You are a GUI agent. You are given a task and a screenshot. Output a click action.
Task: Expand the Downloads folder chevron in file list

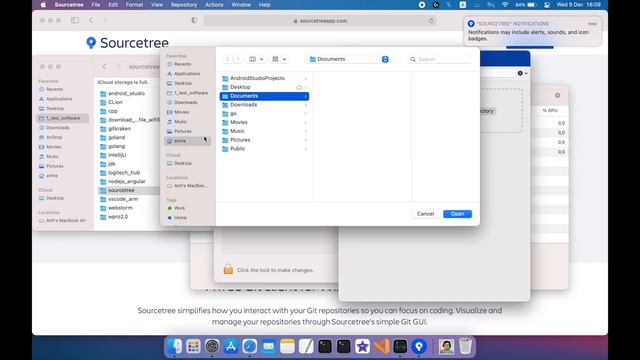[x=305, y=105]
